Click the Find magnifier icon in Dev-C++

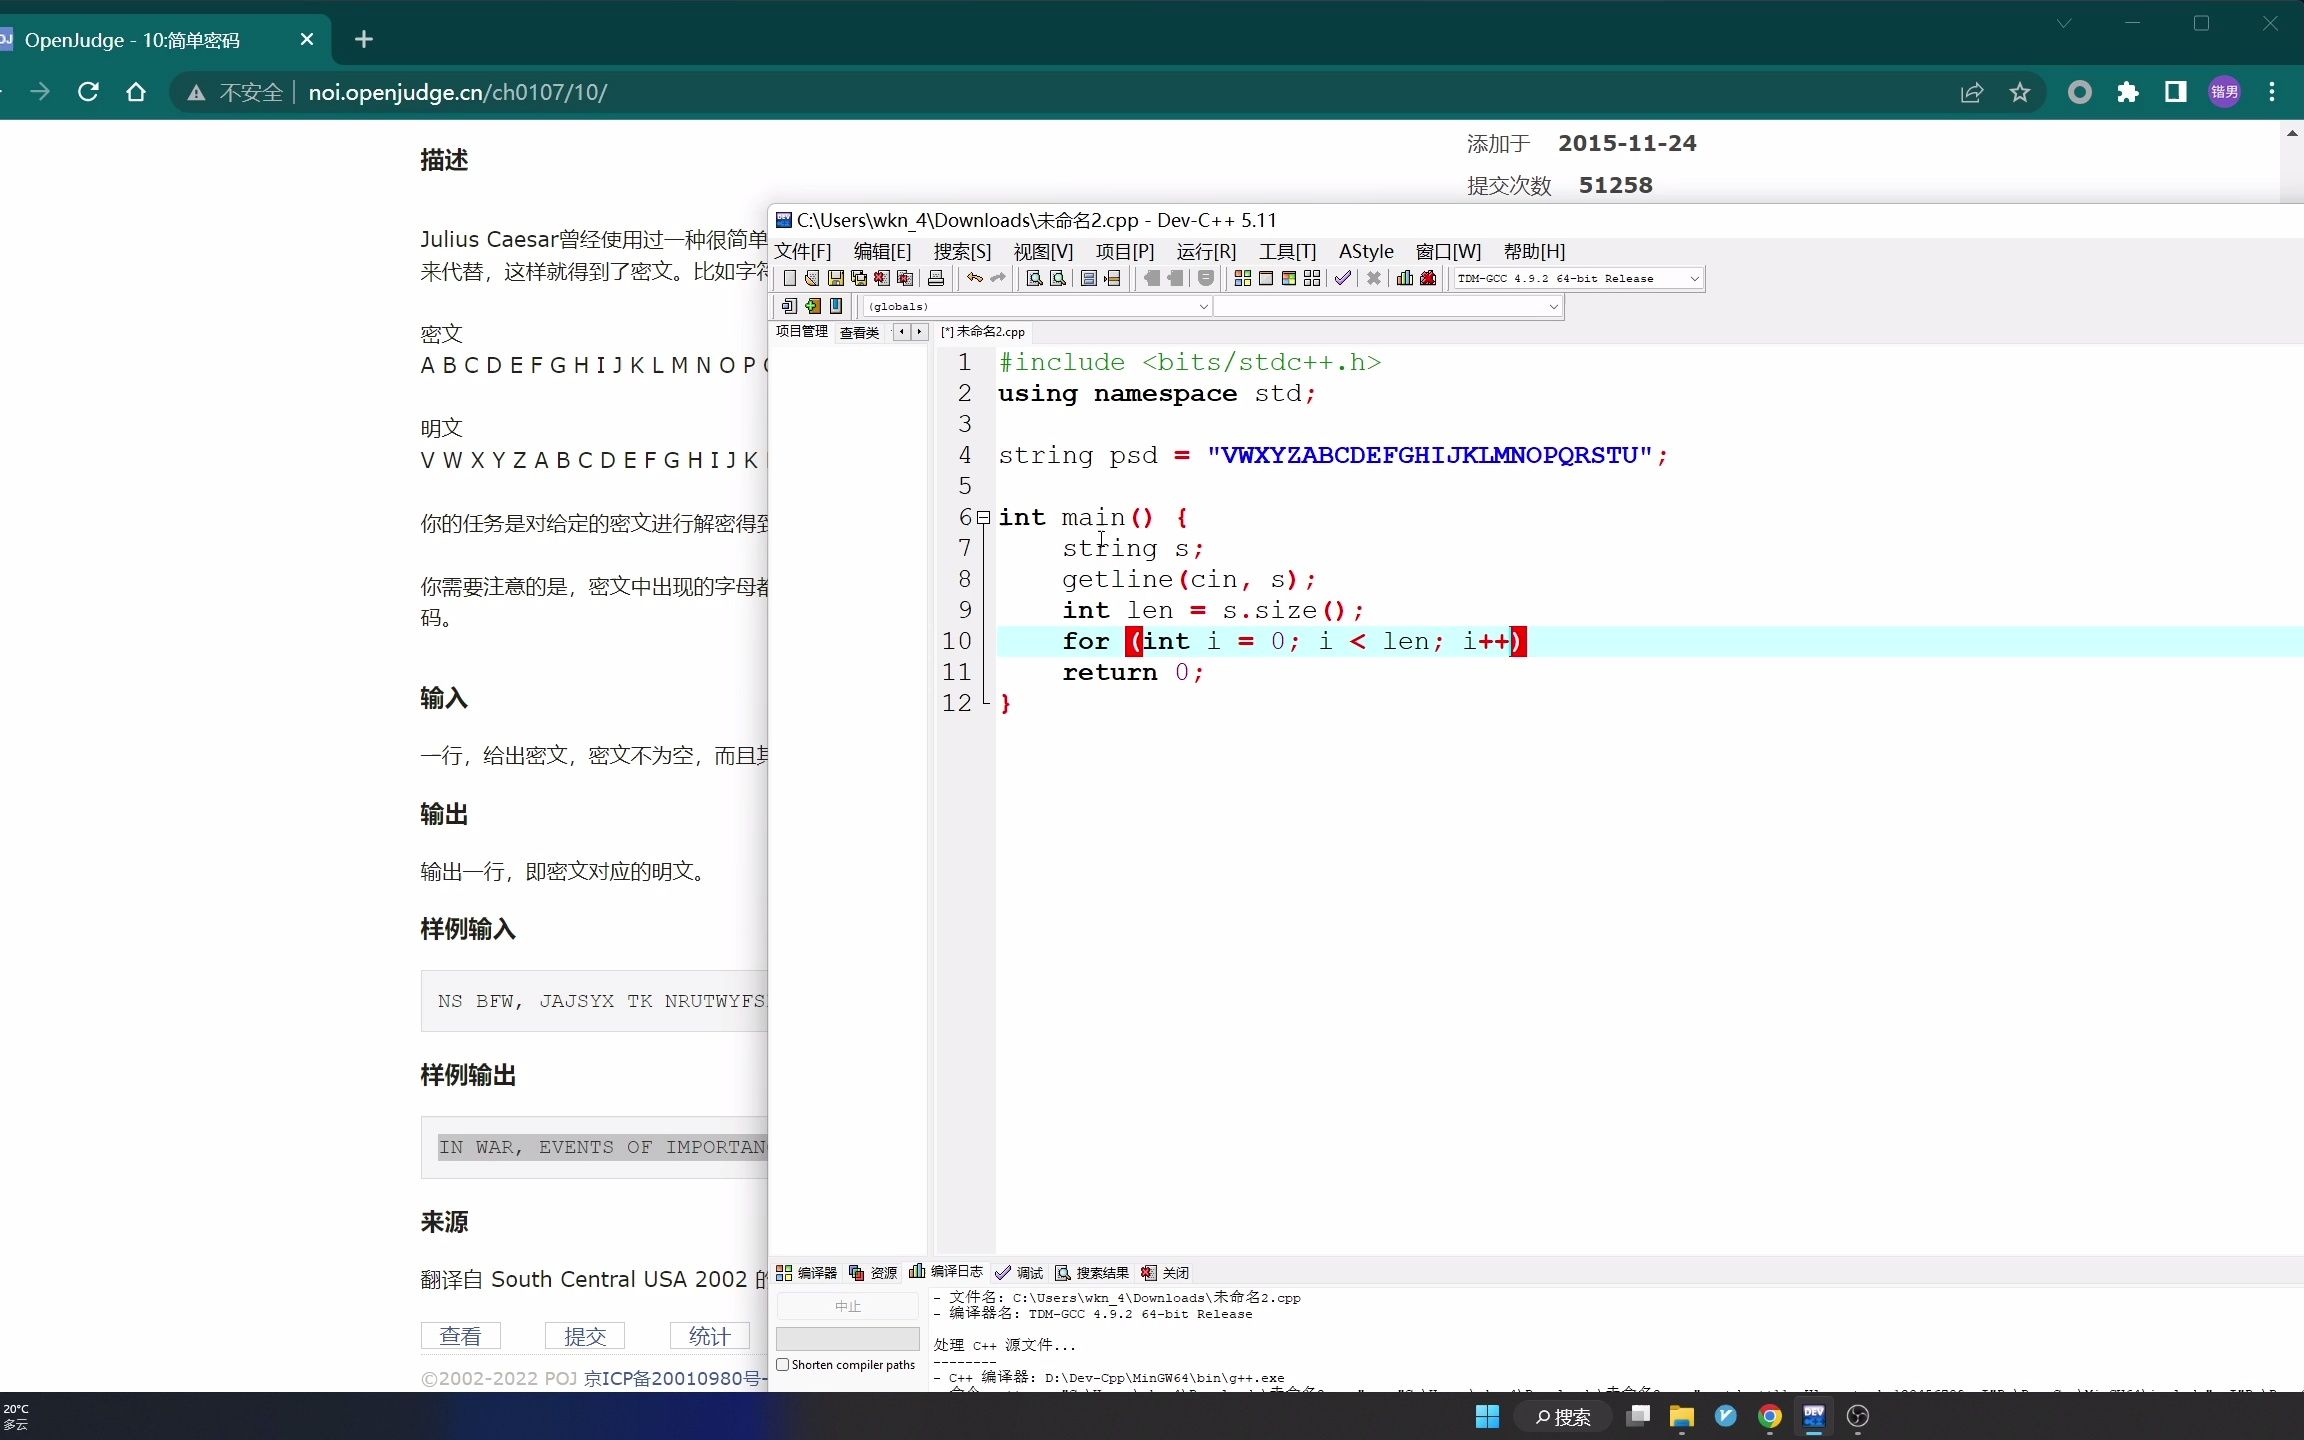[x=1034, y=278]
